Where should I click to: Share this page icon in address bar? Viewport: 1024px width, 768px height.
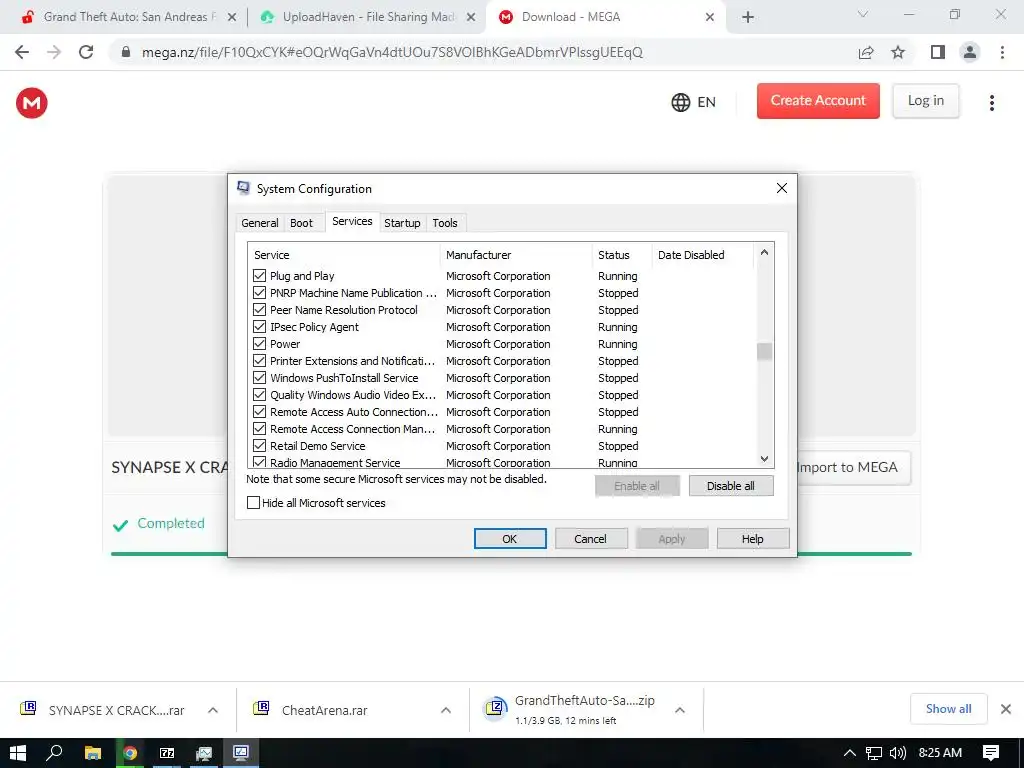pos(866,52)
